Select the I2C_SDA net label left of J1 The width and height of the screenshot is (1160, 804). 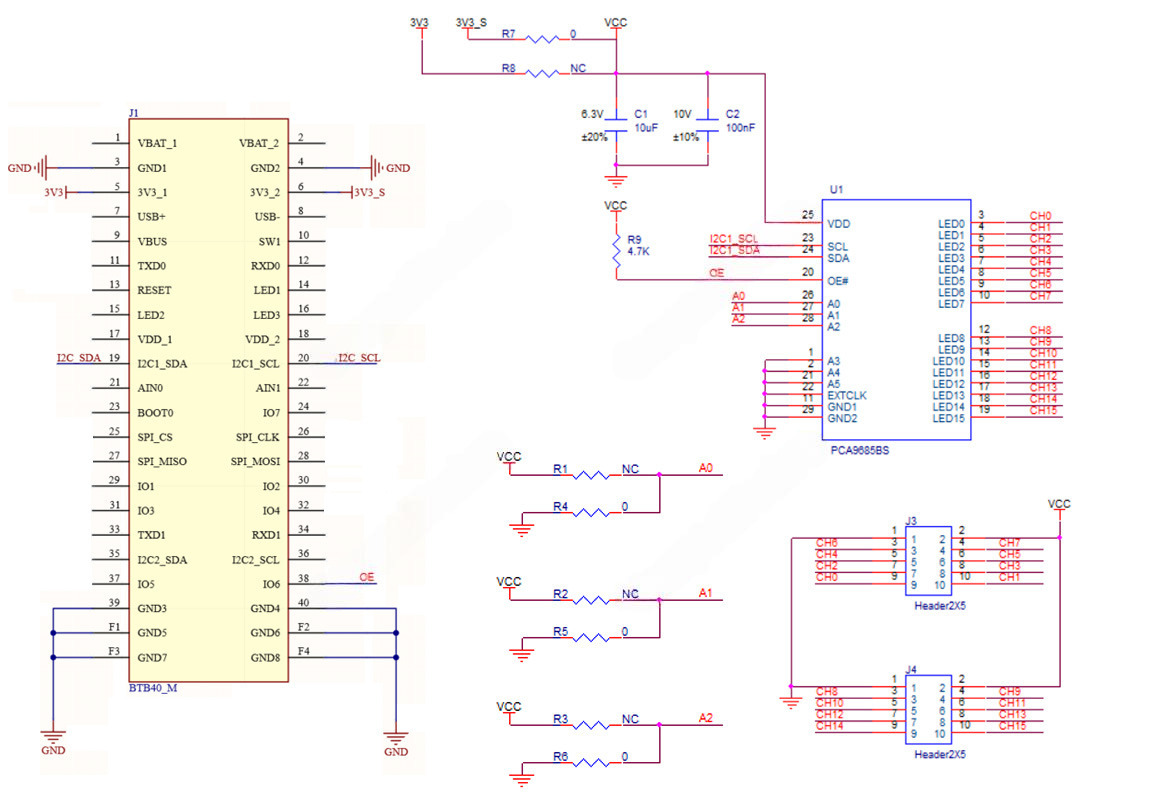tap(78, 357)
